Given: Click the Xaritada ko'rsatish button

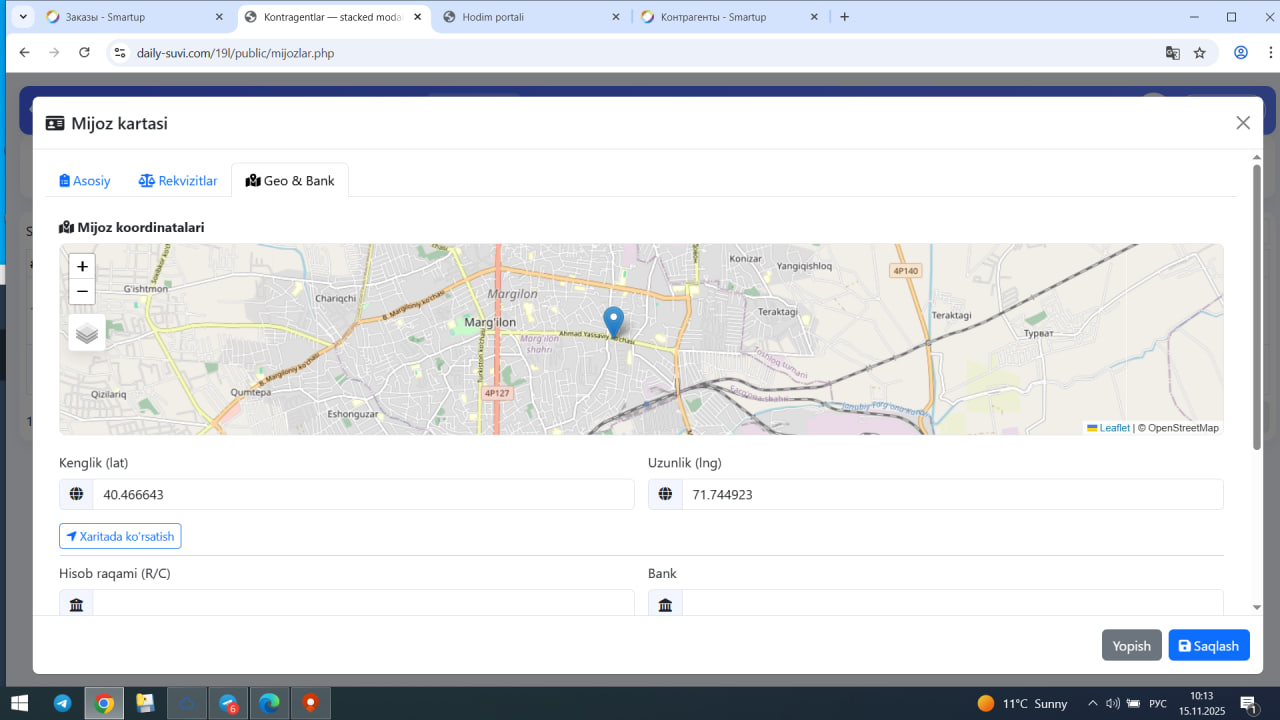Looking at the screenshot, I should [x=120, y=537].
